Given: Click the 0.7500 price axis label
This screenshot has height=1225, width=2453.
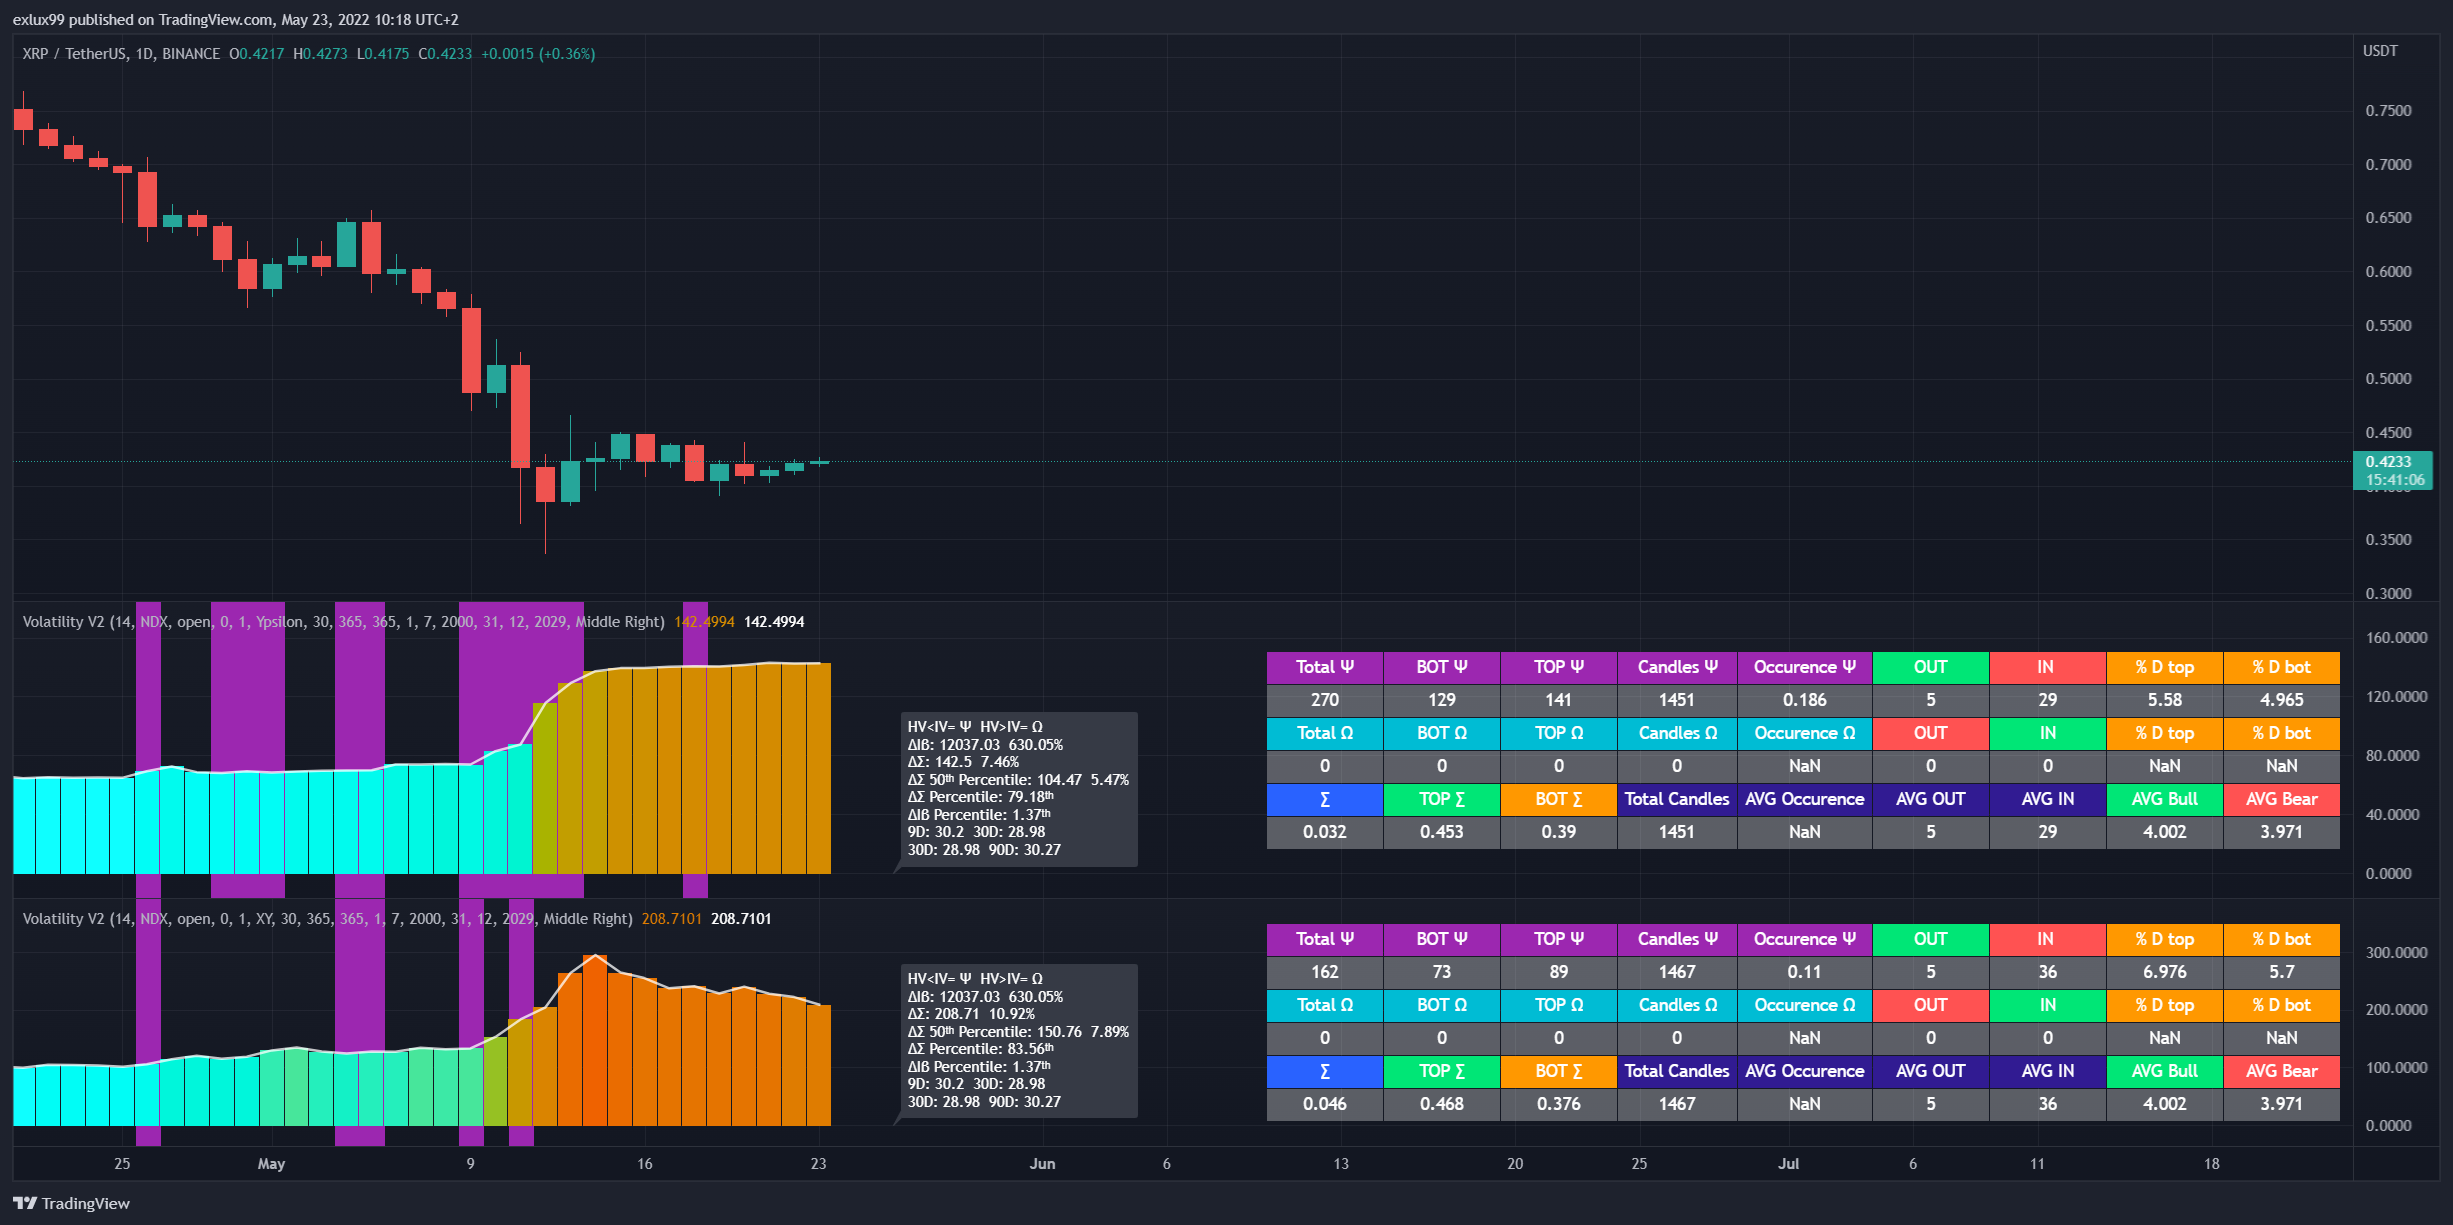Looking at the screenshot, I should pyautogui.click(x=2388, y=111).
